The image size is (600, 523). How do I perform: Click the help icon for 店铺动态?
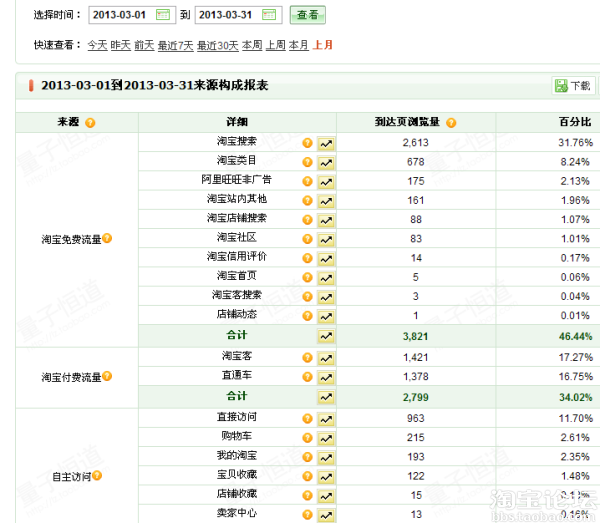307,316
